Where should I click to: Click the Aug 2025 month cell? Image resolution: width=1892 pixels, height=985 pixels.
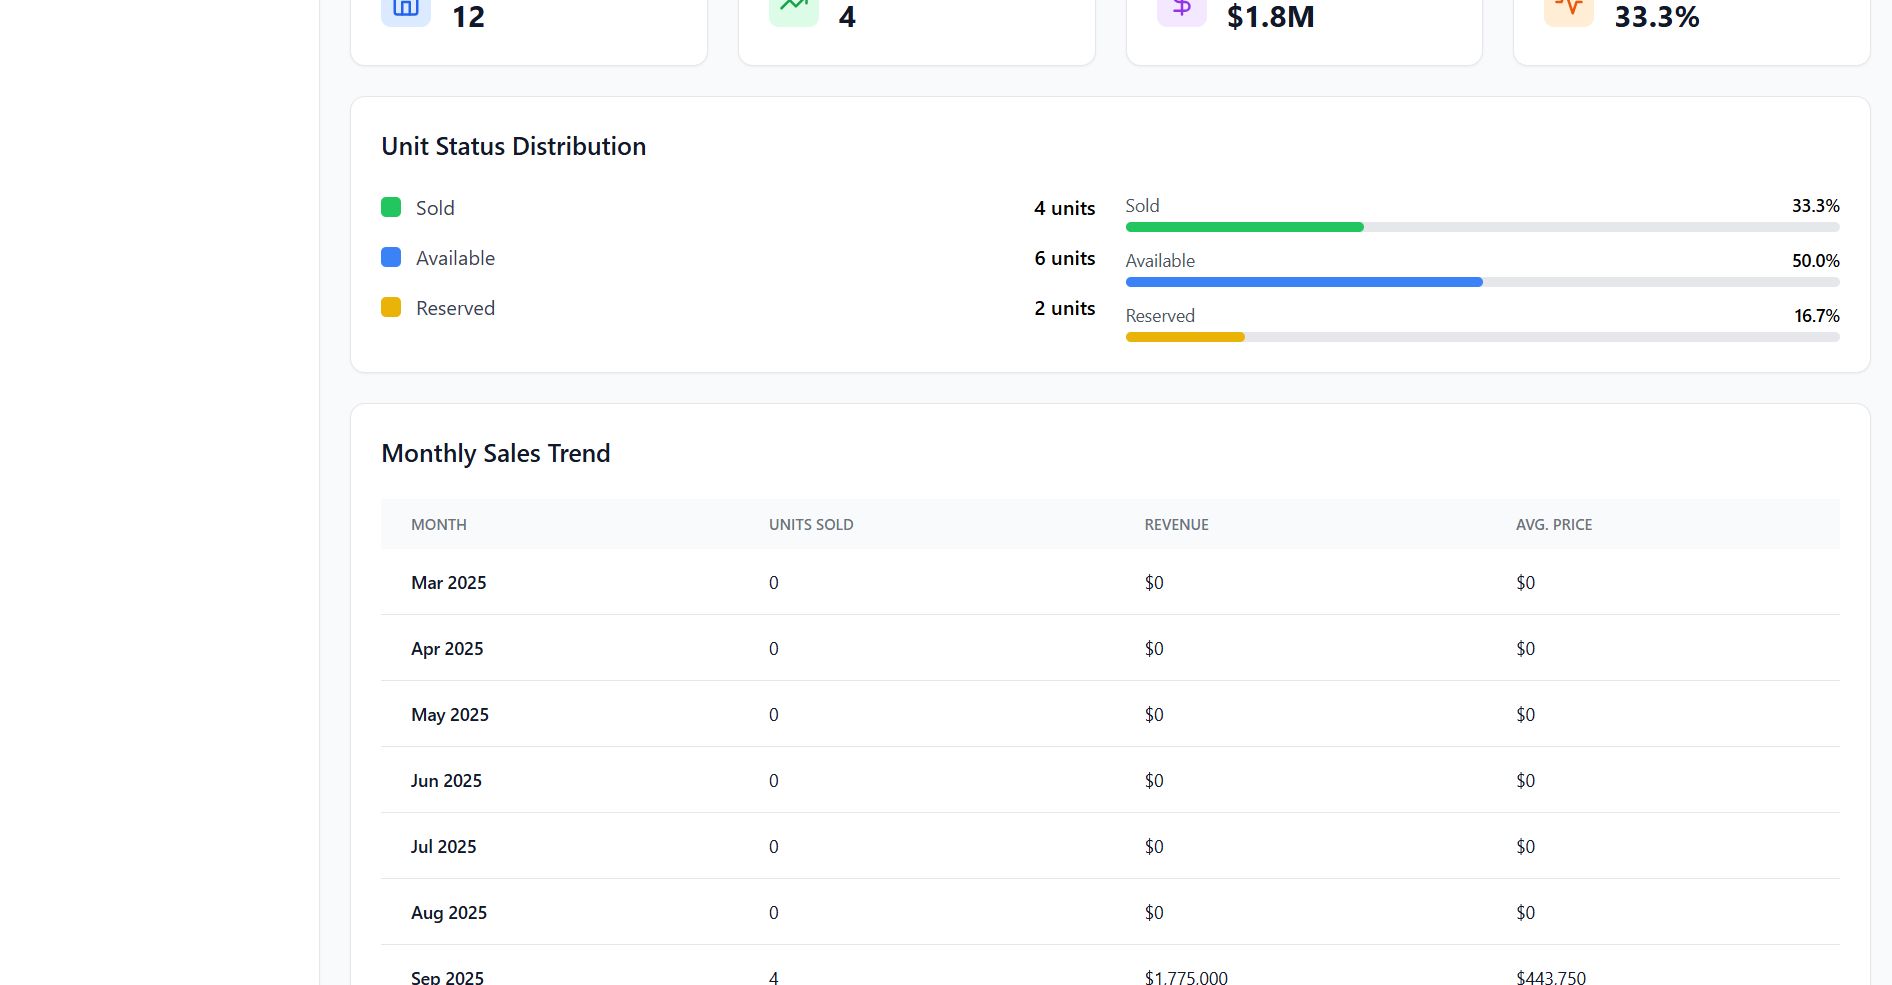pos(449,913)
